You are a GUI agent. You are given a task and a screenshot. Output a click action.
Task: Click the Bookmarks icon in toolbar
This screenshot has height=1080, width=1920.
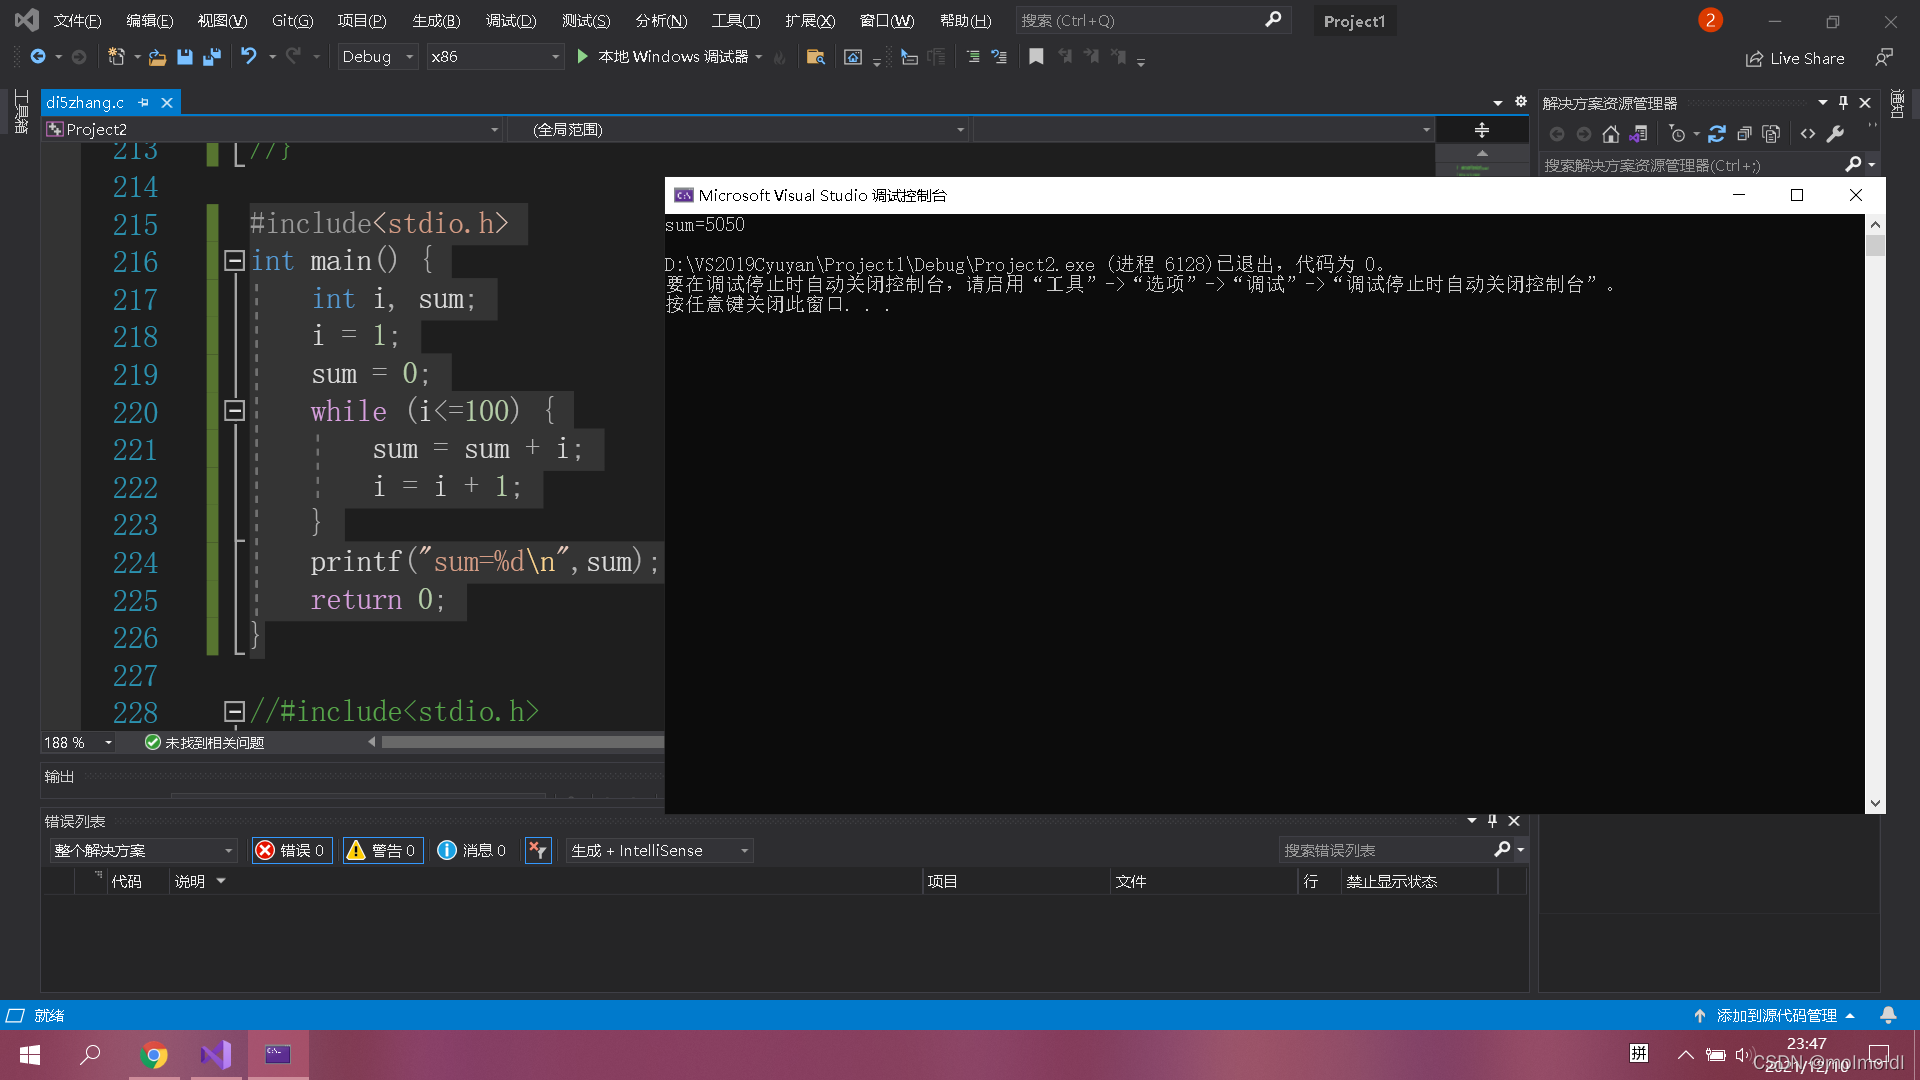pos(1036,57)
